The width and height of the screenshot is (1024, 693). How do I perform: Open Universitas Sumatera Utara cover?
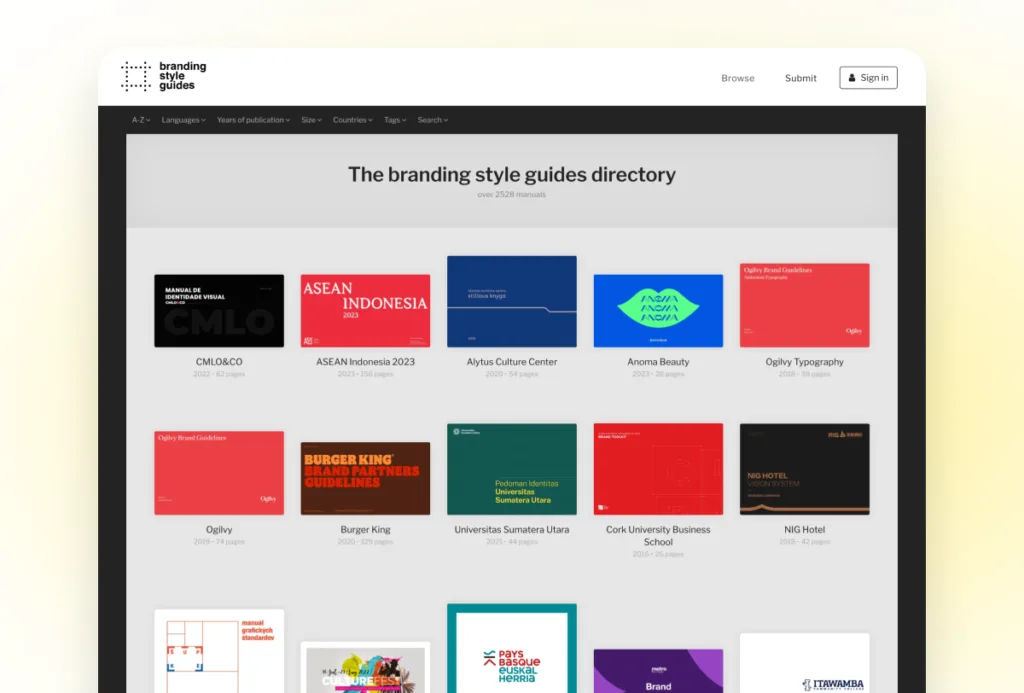coord(512,469)
